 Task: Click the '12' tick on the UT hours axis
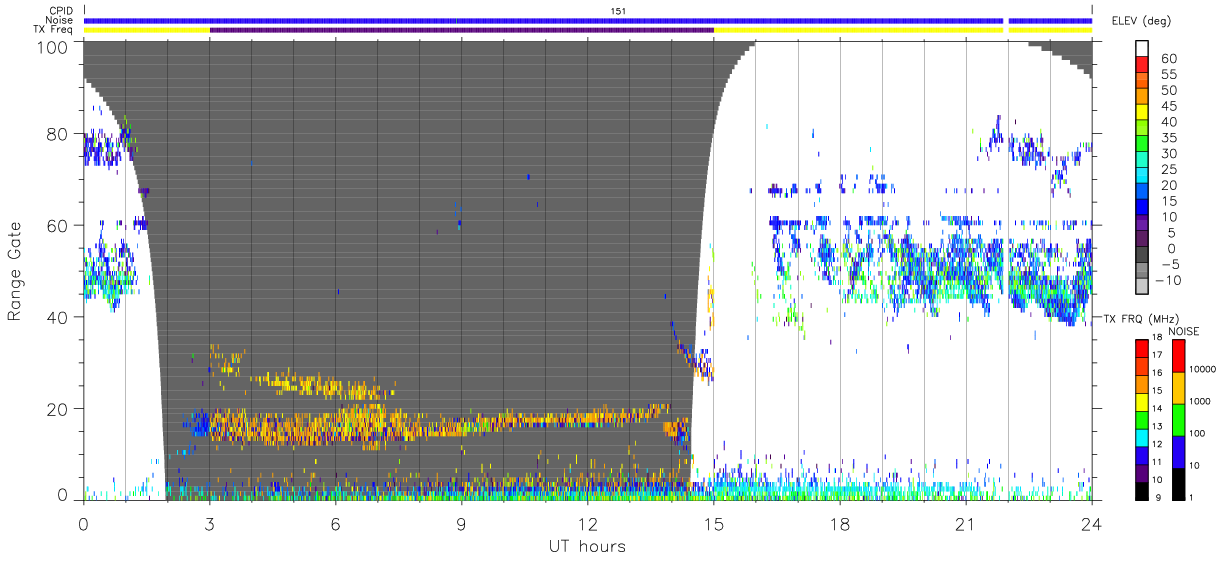[588, 523]
